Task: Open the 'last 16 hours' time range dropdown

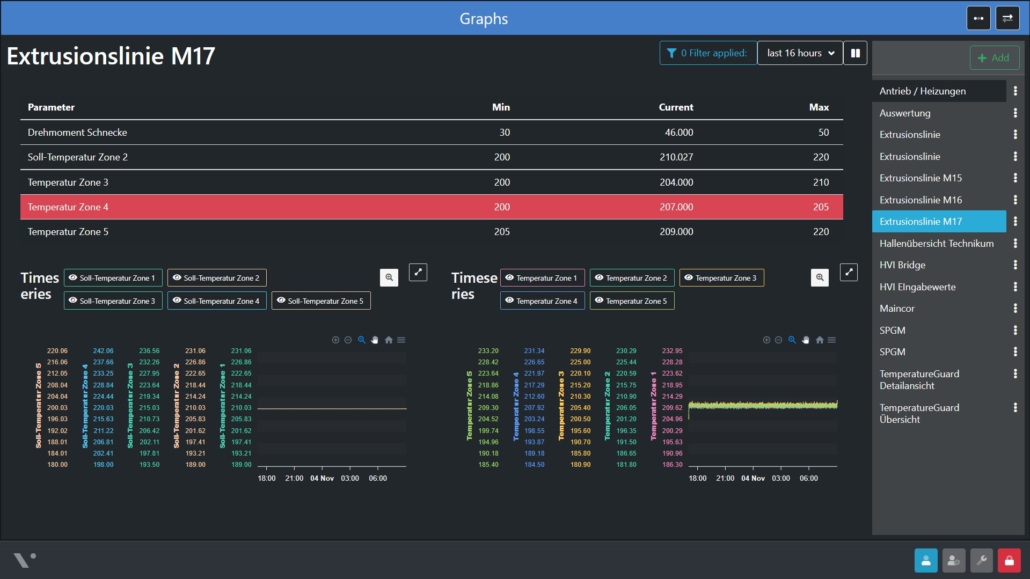Action: tap(798, 53)
